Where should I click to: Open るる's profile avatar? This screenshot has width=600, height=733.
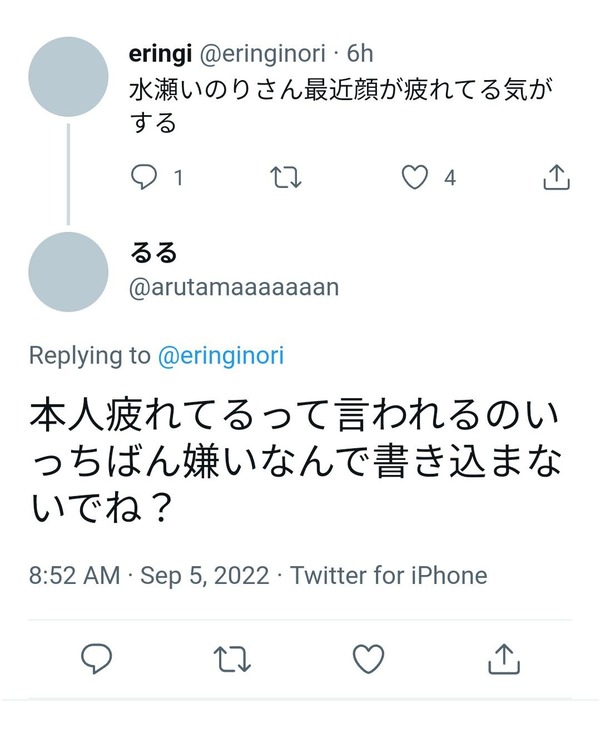68,272
